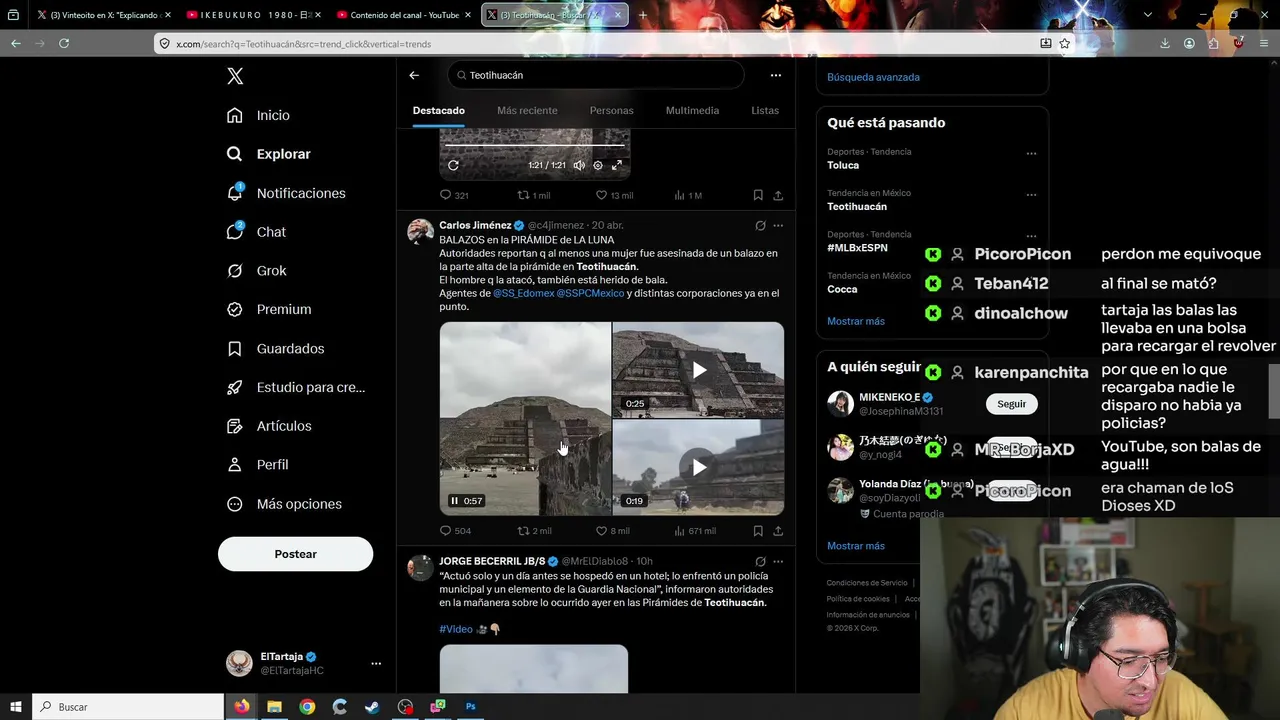This screenshot has height=720, width=1280.
Task: Click the Postear button
Action: [x=295, y=554]
